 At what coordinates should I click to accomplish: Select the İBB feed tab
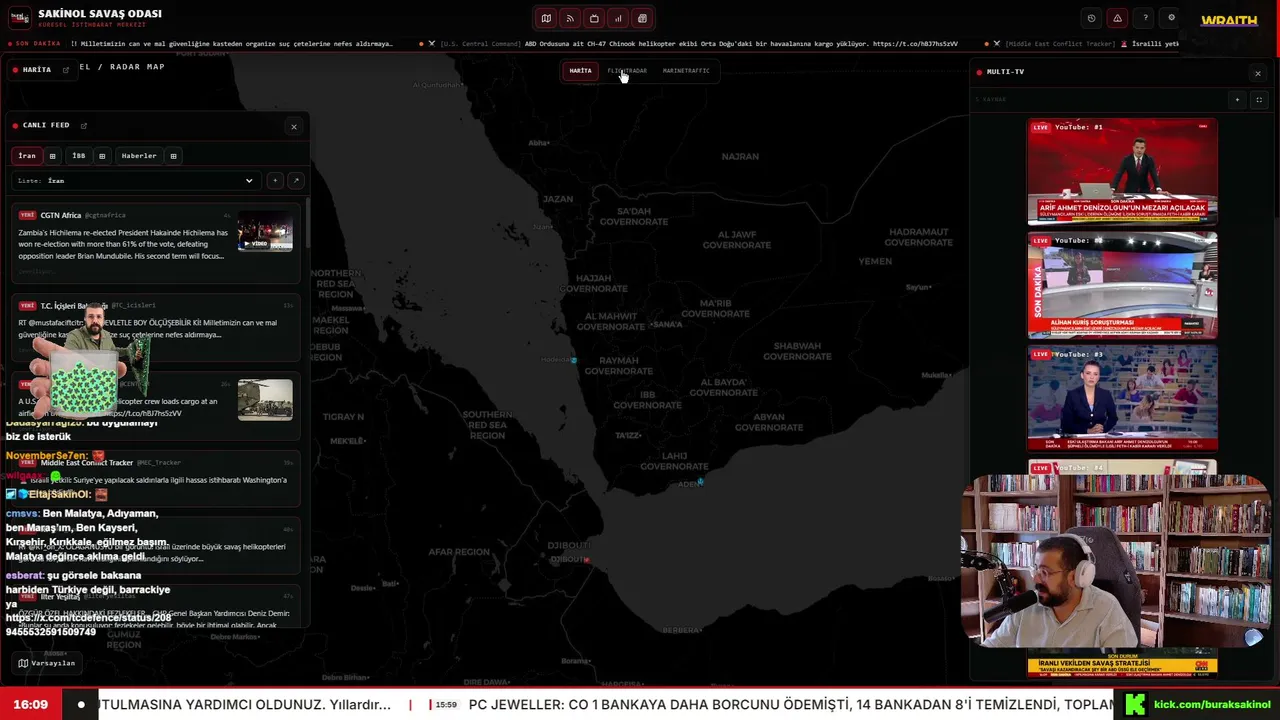[78, 156]
